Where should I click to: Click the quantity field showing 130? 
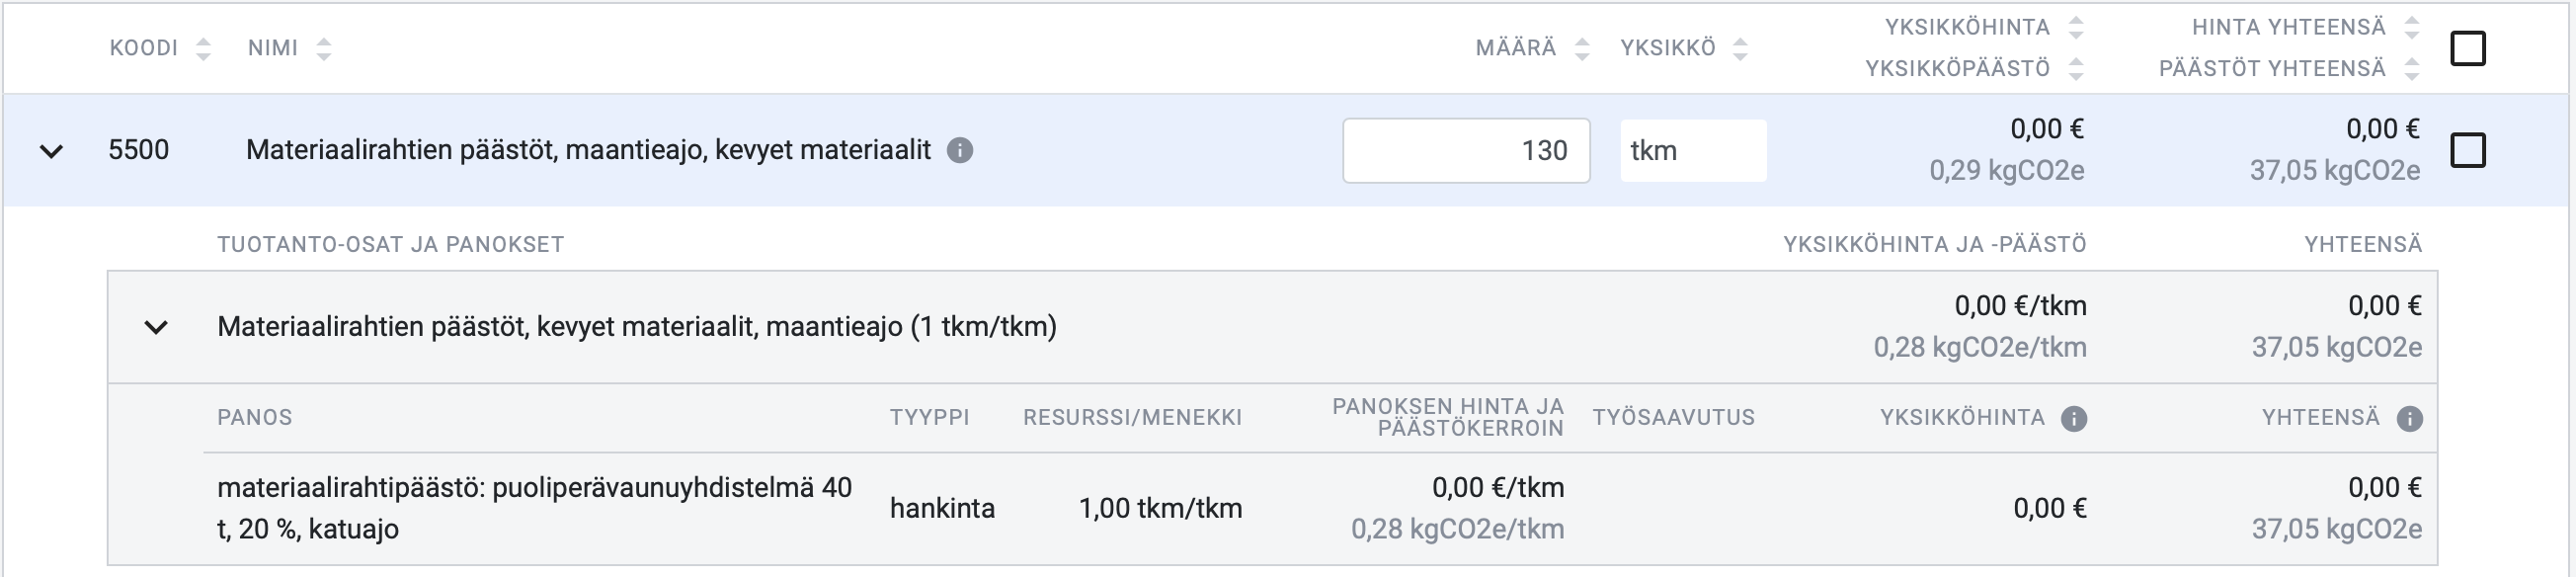coord(1466,151)
